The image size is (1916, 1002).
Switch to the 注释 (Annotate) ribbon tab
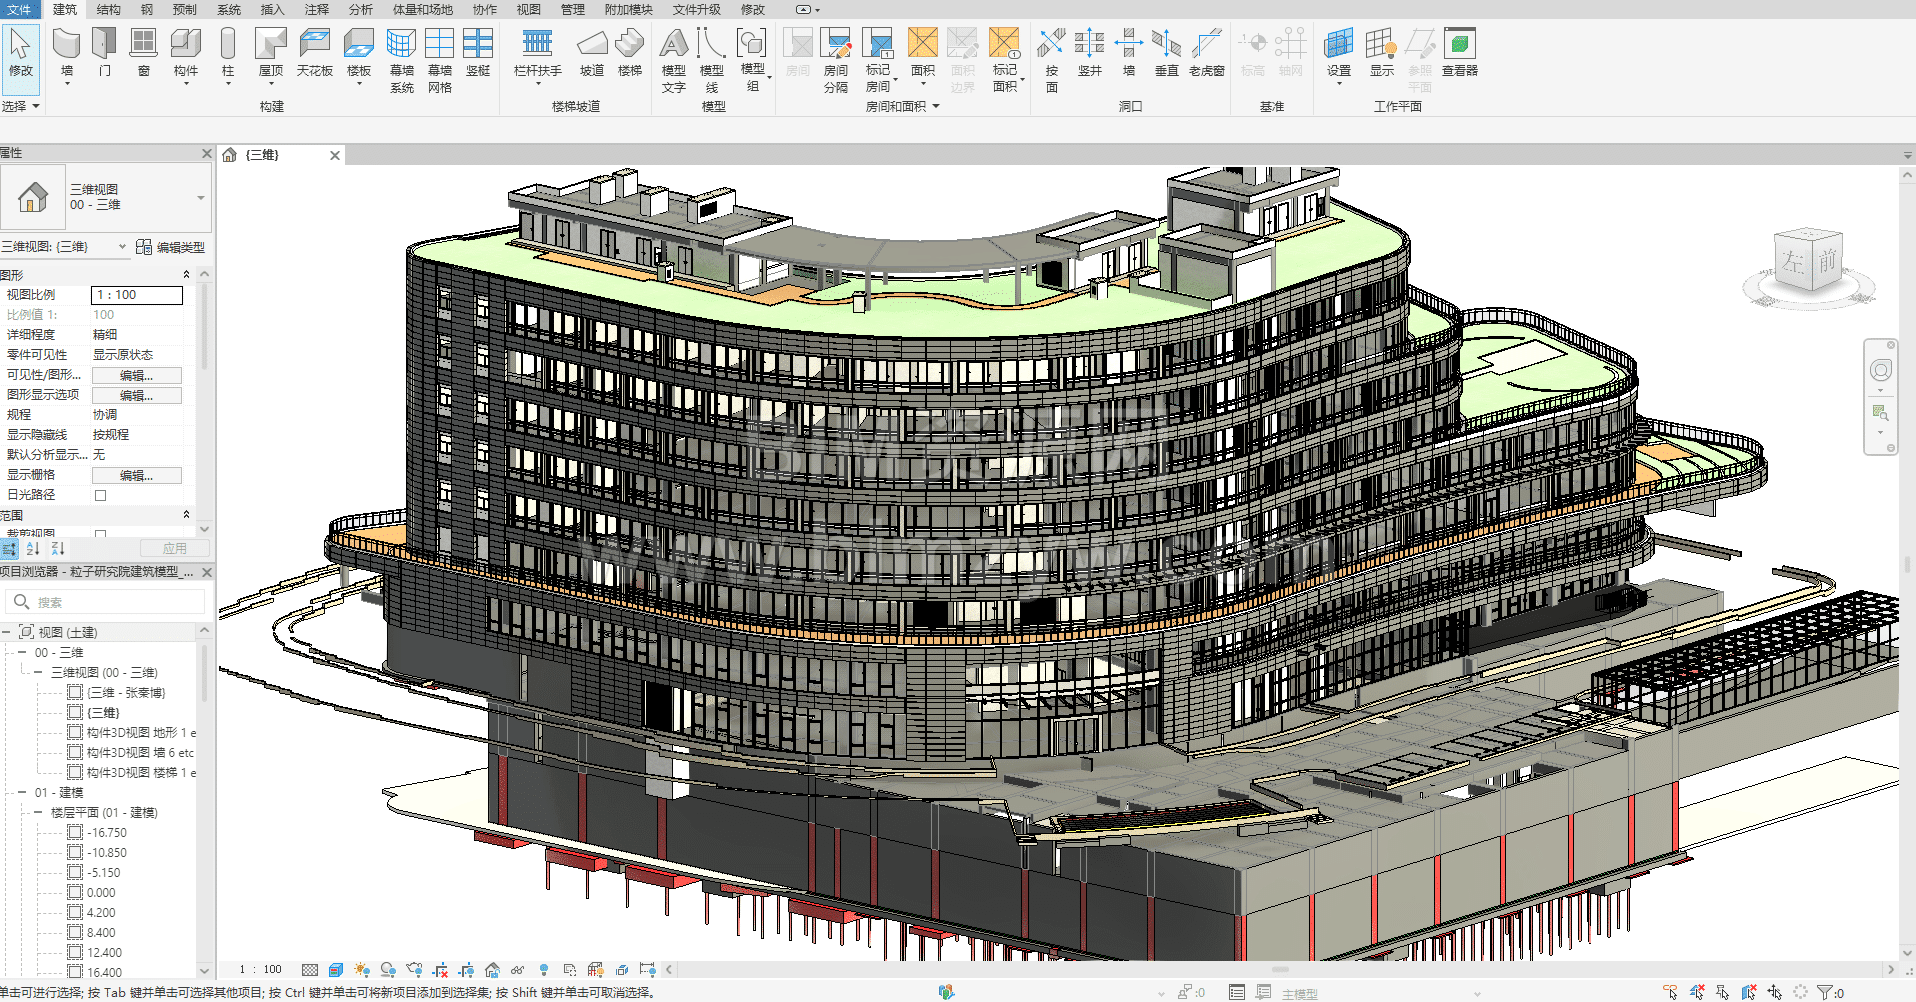pos(316,9)
